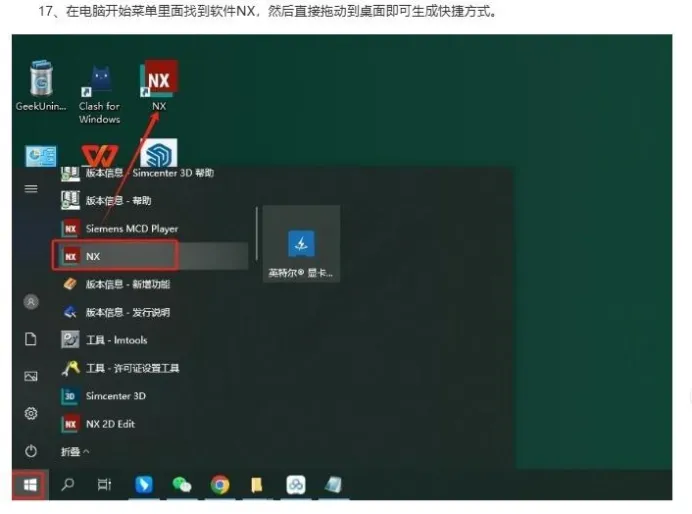Image resolution: width=692 pixels, height=514 pixels.
Task: Click the Windows Start button
Action: tap(30, 485)
